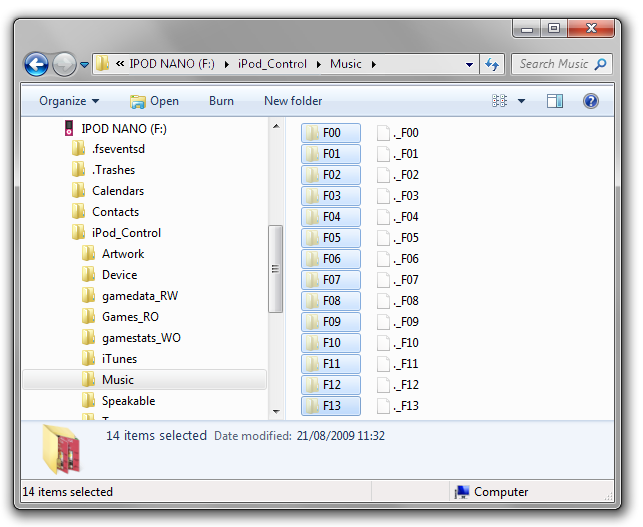
Task: Click navigation pane scroll down arrow
Action: 276,411
